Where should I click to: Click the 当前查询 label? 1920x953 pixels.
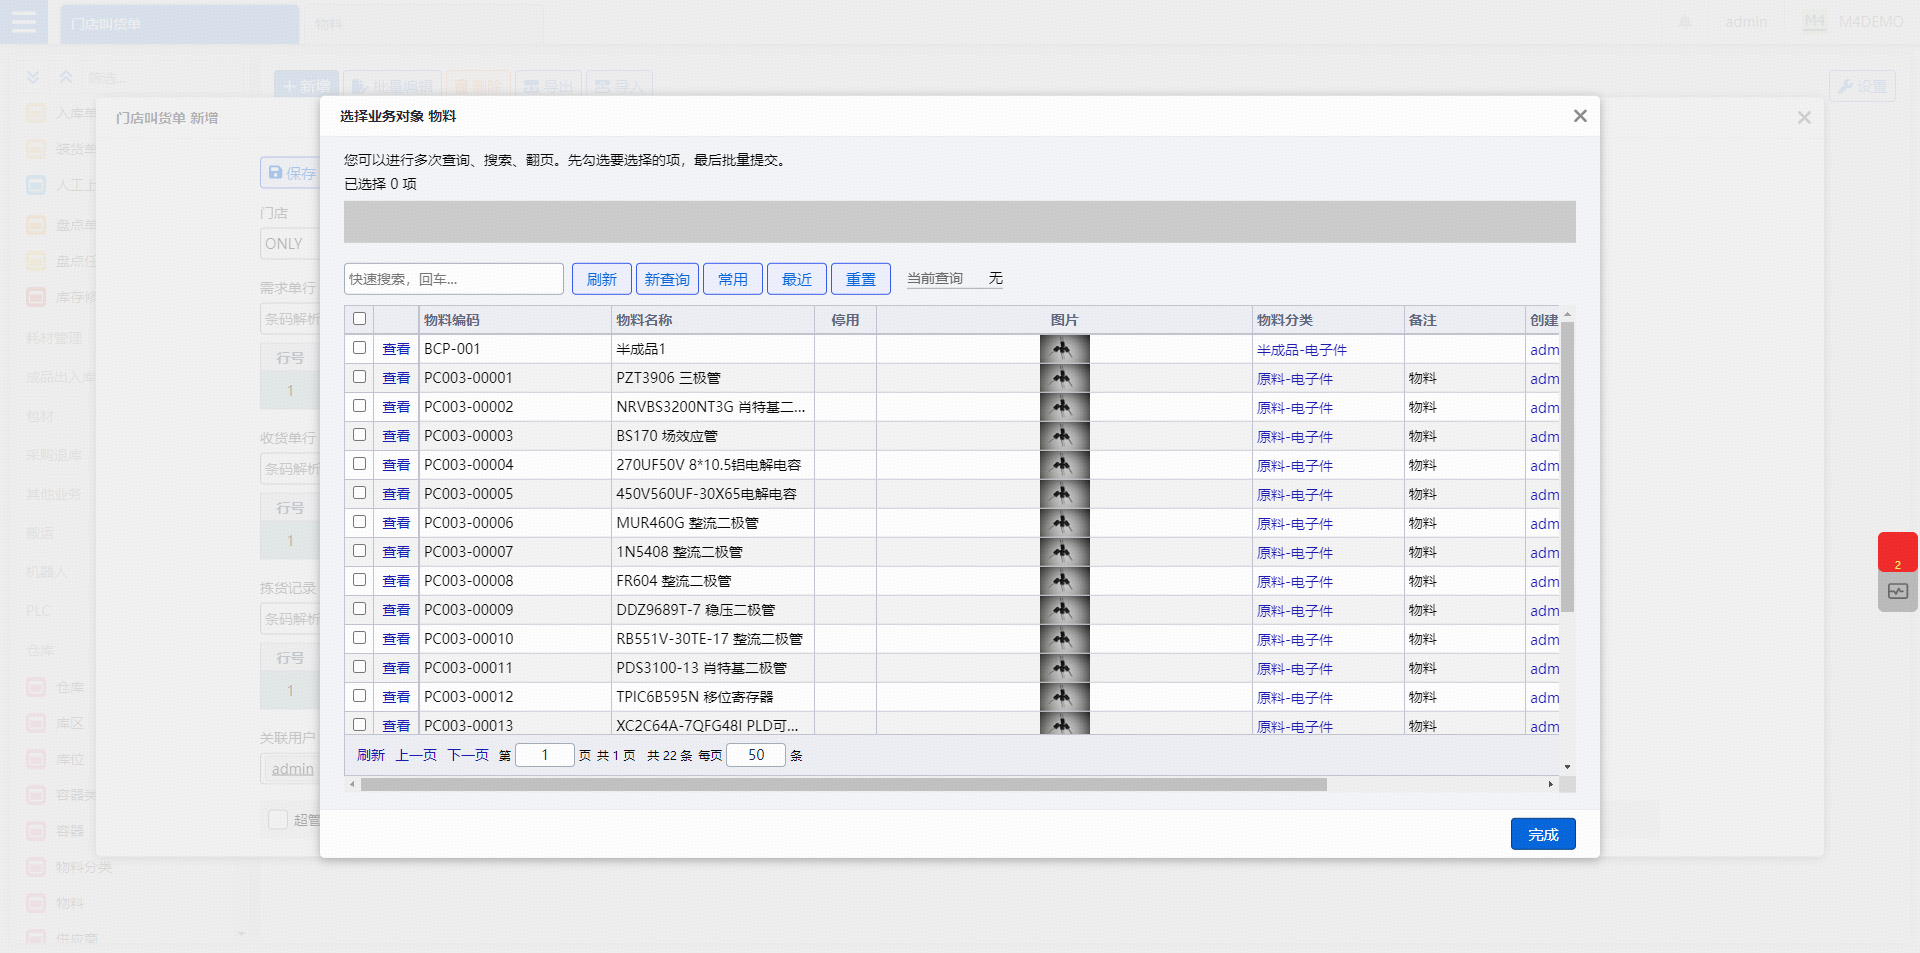[x=935, y=279]
